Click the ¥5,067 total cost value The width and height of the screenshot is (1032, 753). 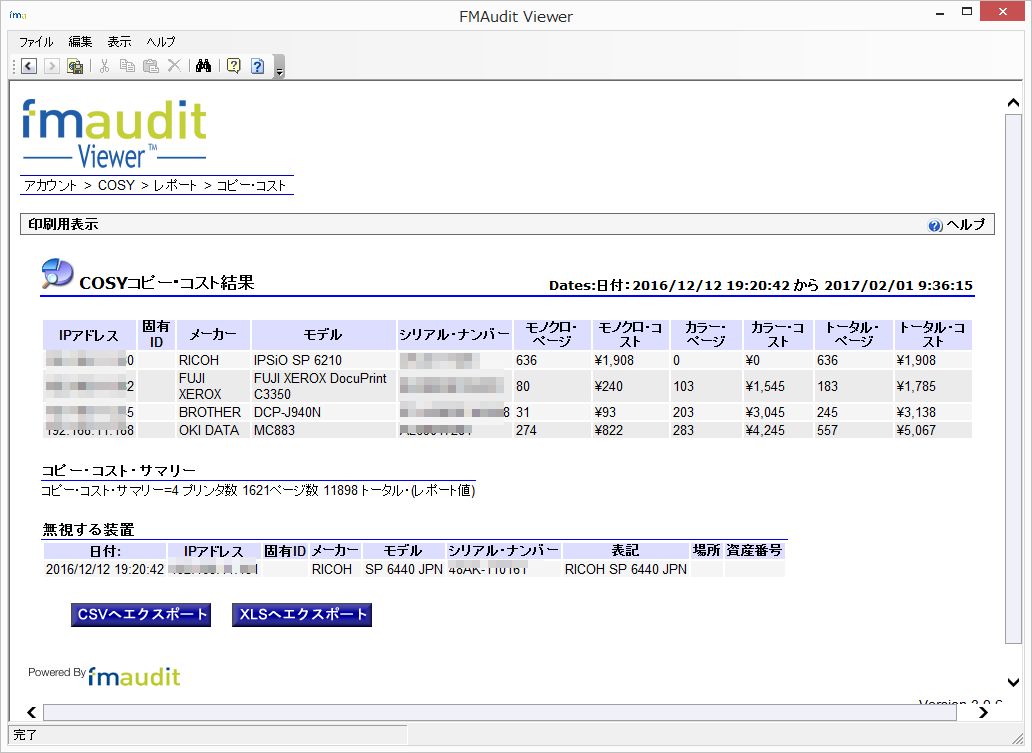tap(916, 430)
